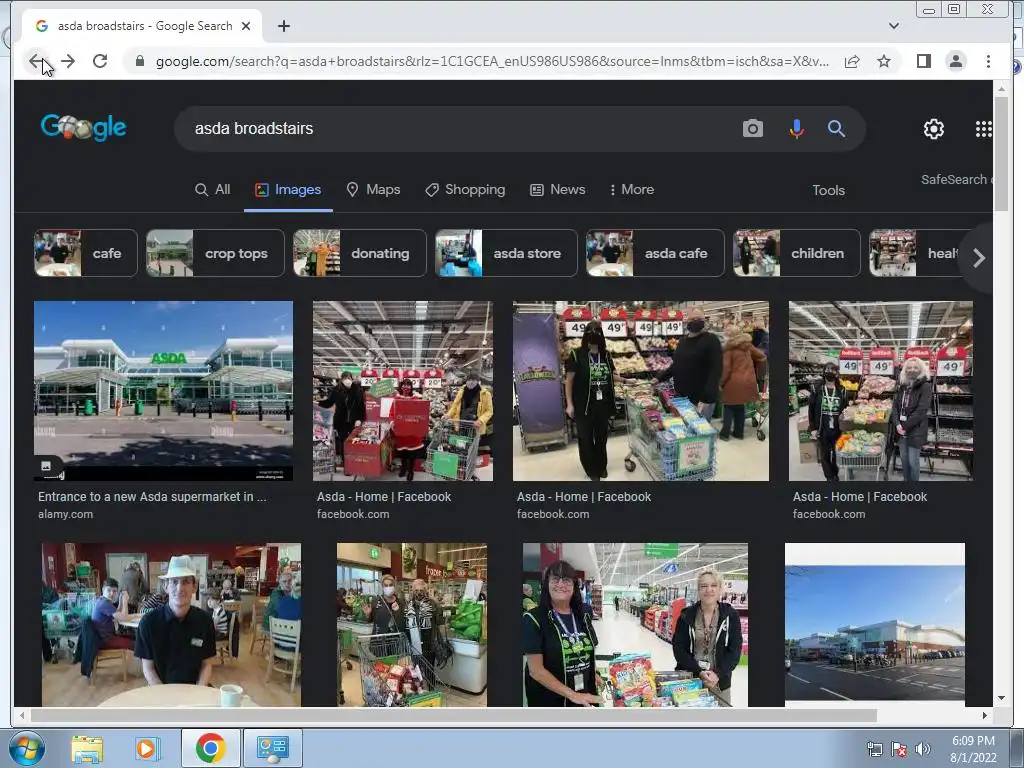Go to the Google home logo
The width and height of the screenshot is (1024, 768).
83,127
